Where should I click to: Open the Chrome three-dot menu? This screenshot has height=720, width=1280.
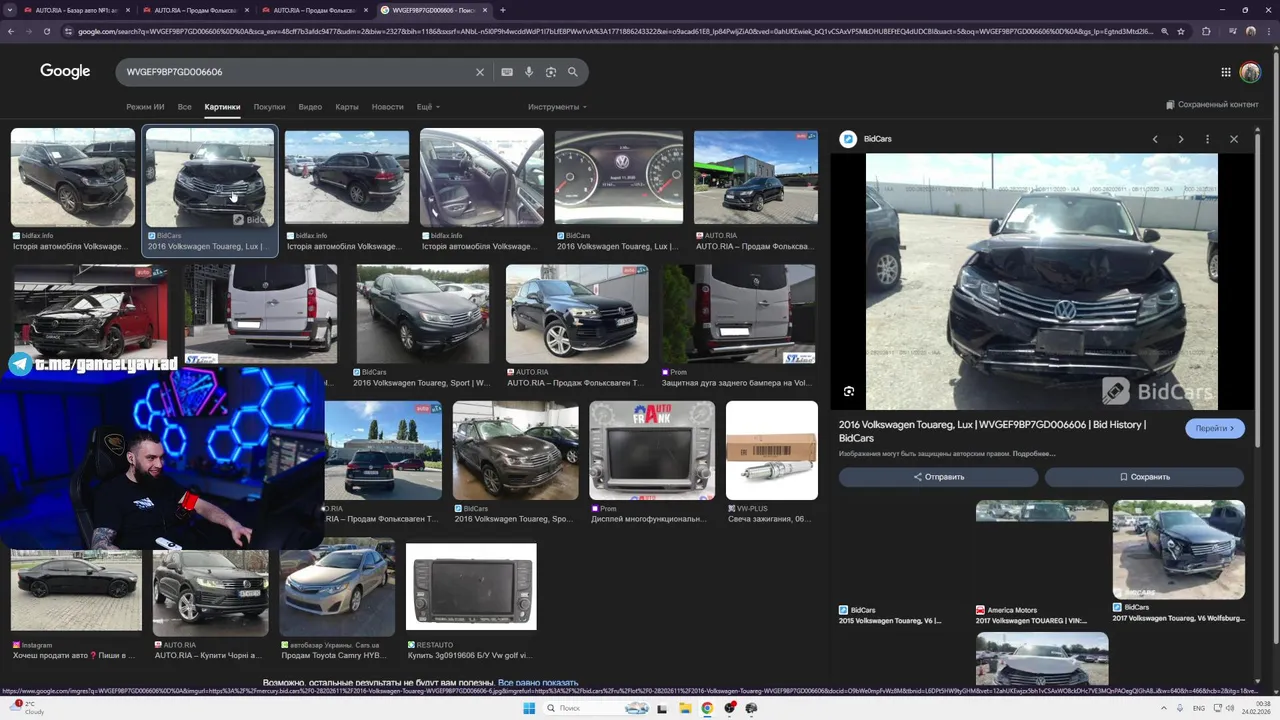tap(1269, 31)
